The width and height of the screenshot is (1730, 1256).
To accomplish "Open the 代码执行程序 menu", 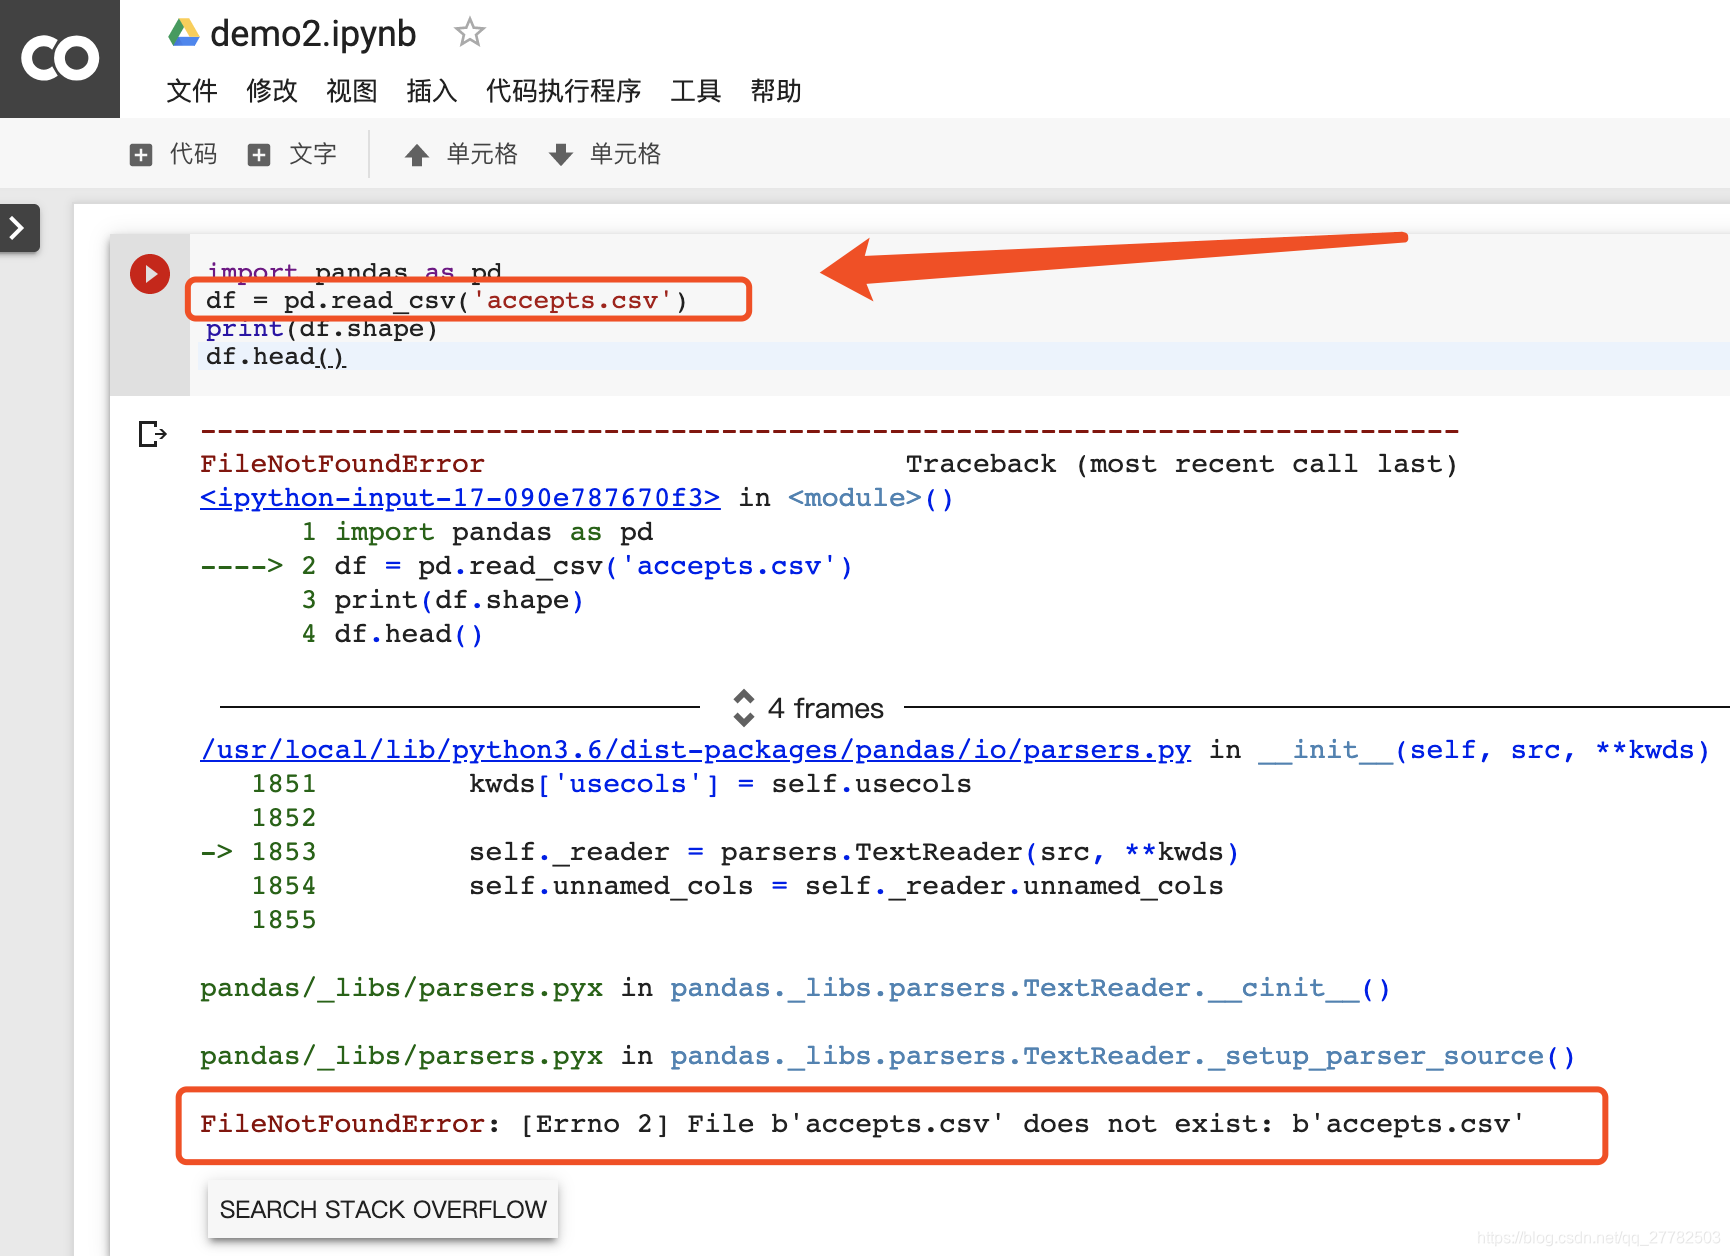I will 564,91.
